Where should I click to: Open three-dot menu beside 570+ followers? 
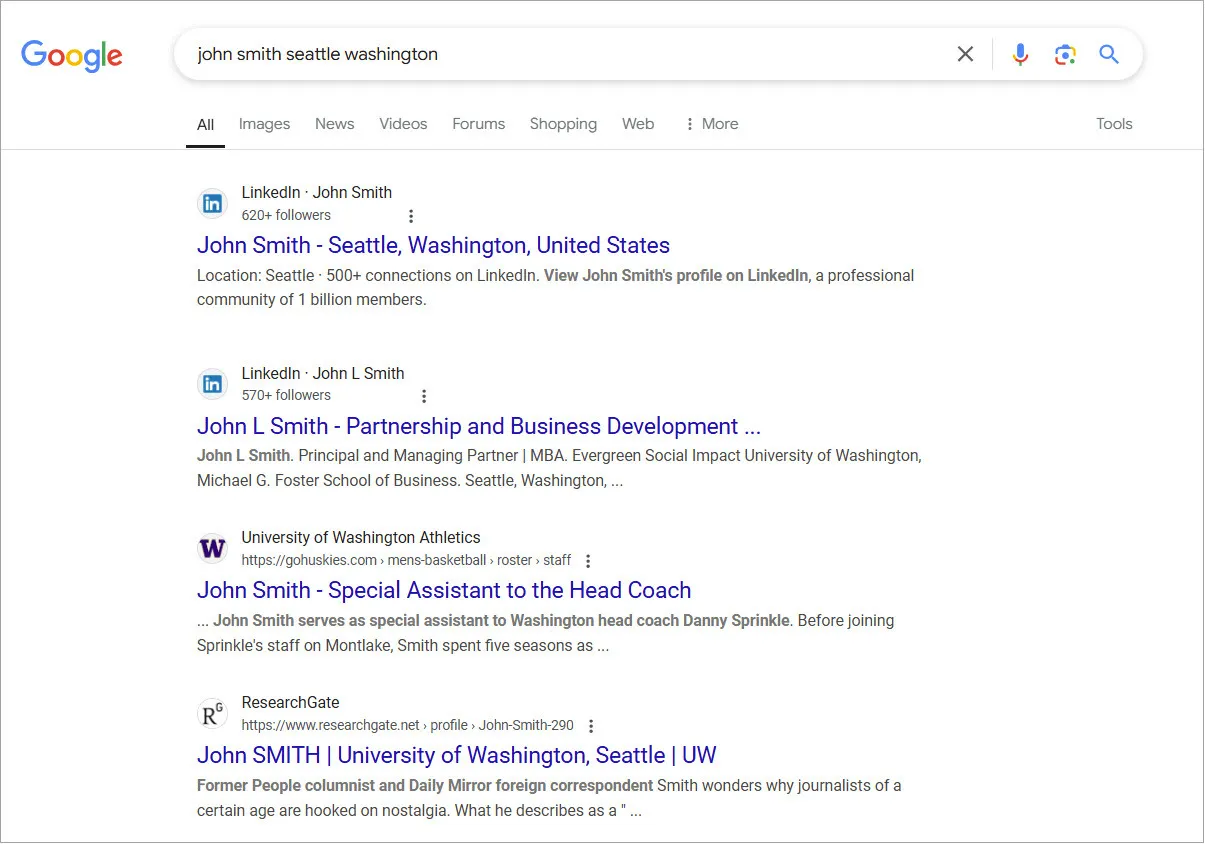[424, 396]
